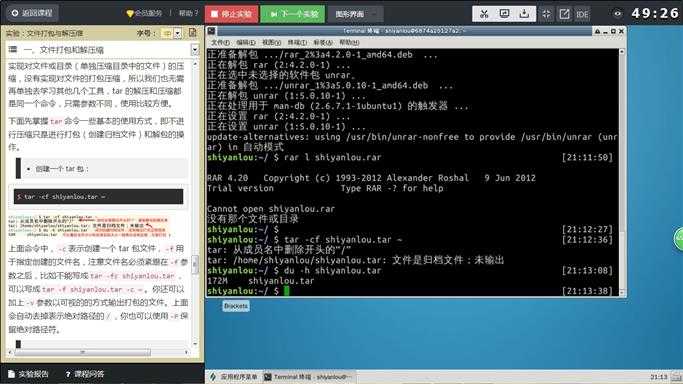Click the download icon in top toolbar
Screen dimensions: 683x384
524,14
